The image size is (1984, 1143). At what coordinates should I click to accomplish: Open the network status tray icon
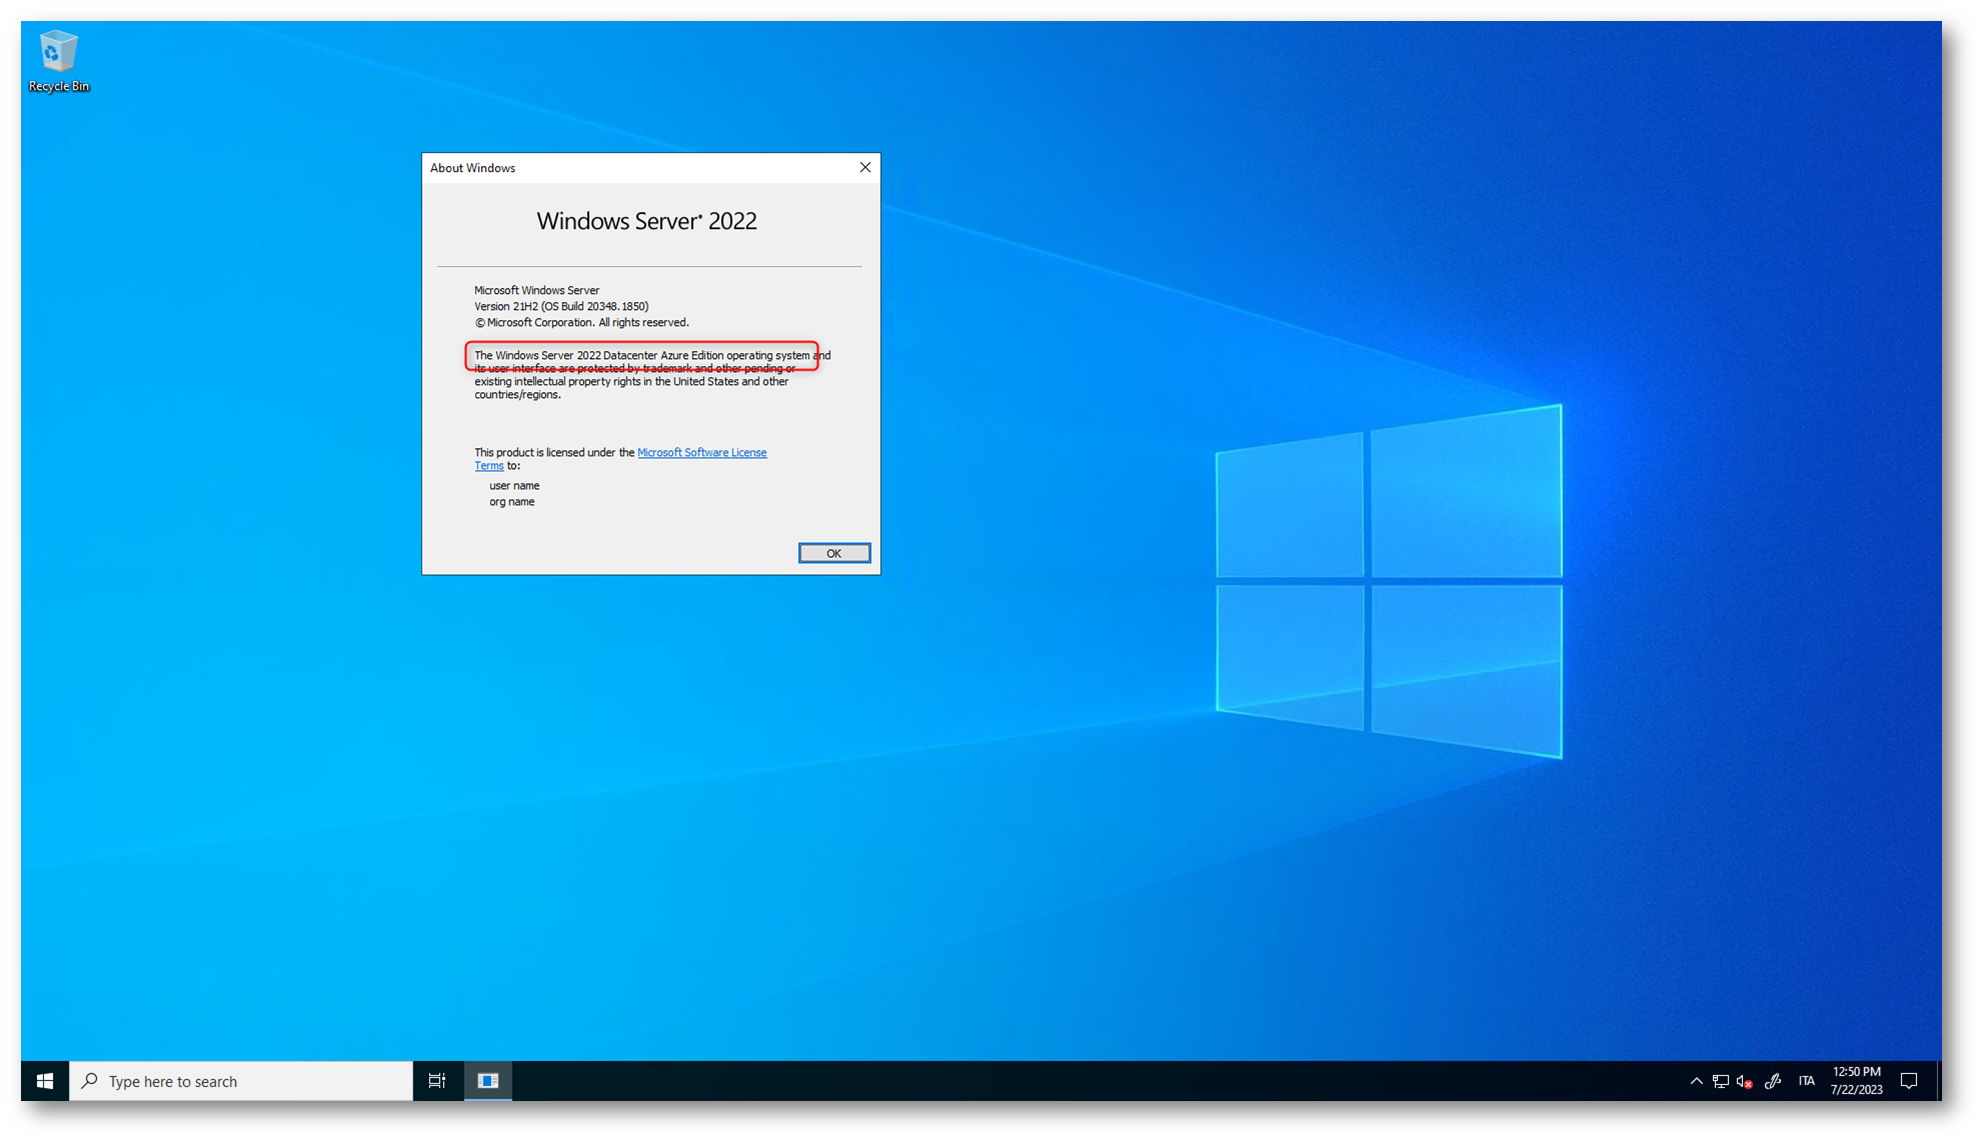click(1720, 1081)
